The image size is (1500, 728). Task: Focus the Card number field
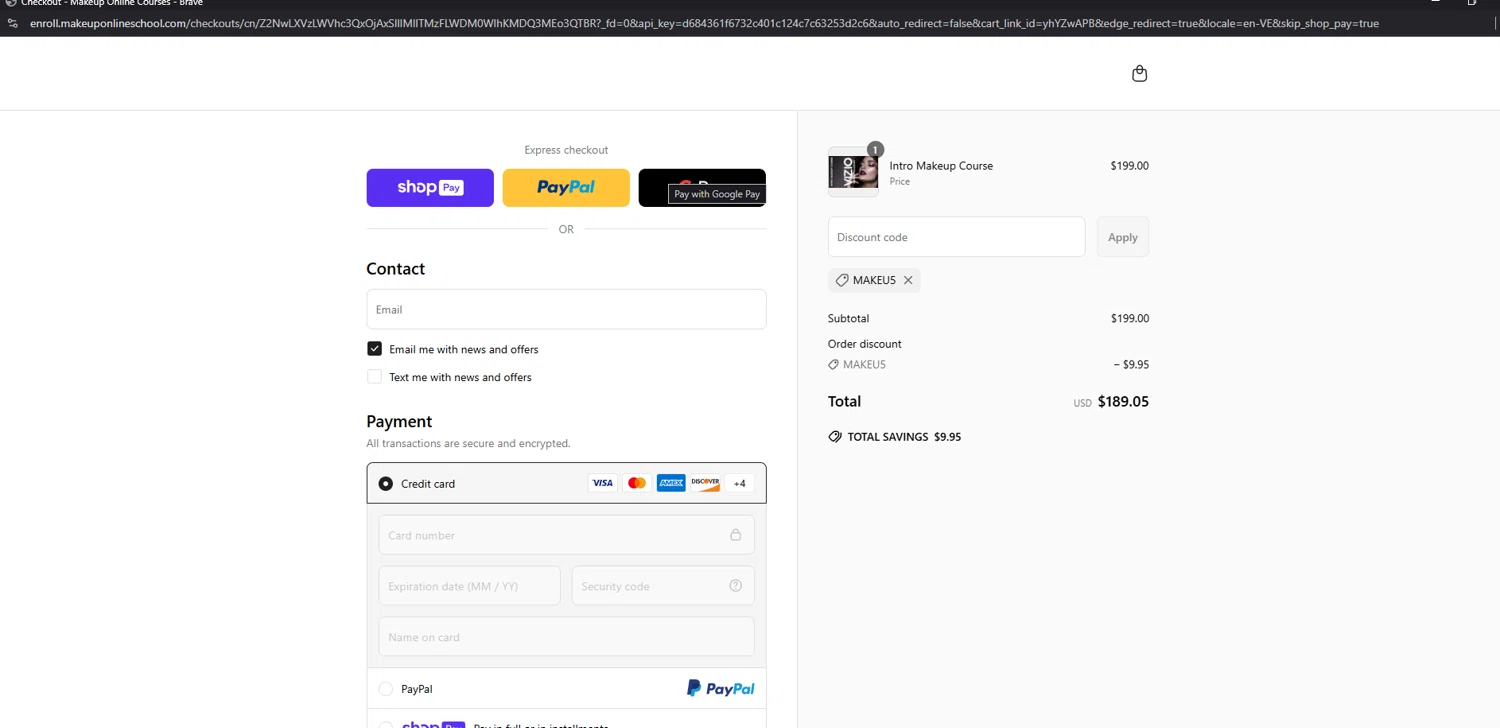pyautogui.click(x=566, y=535)
